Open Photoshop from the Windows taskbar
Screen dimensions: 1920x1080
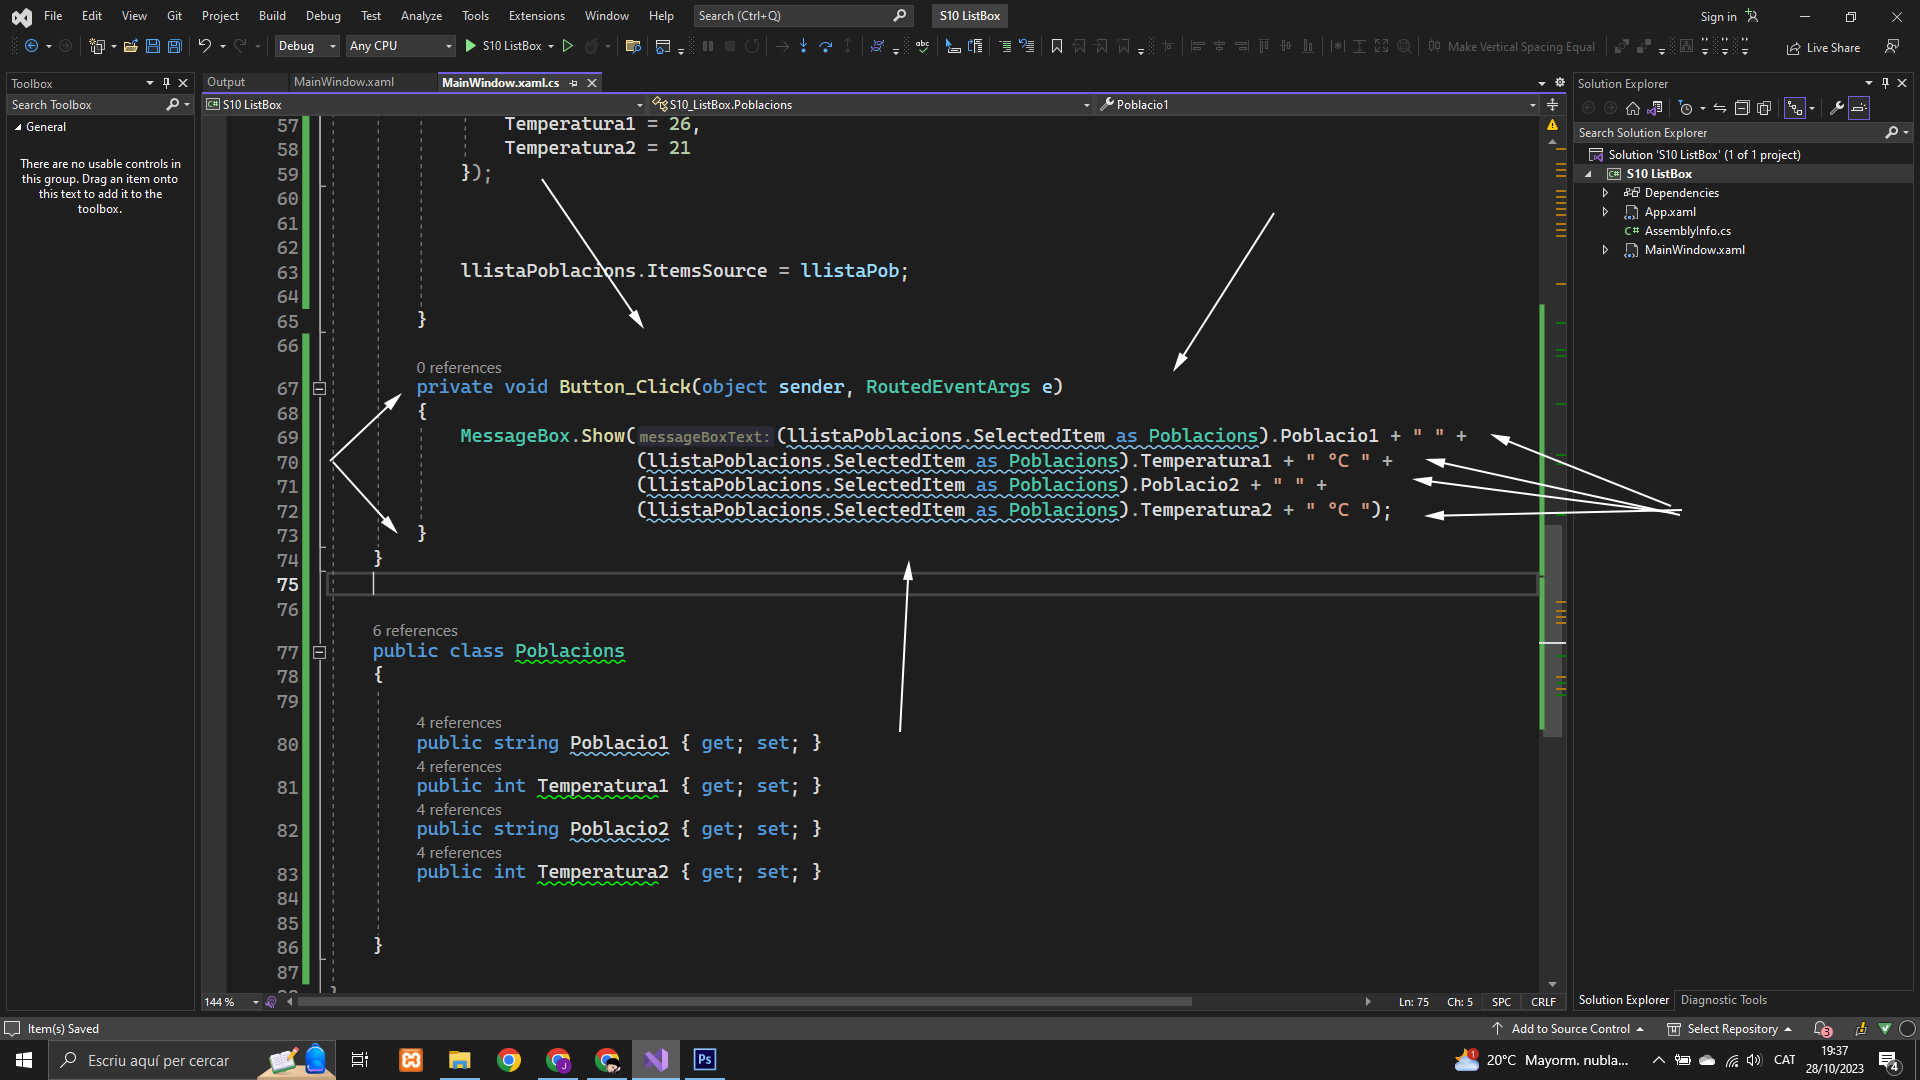point(705,1060)
